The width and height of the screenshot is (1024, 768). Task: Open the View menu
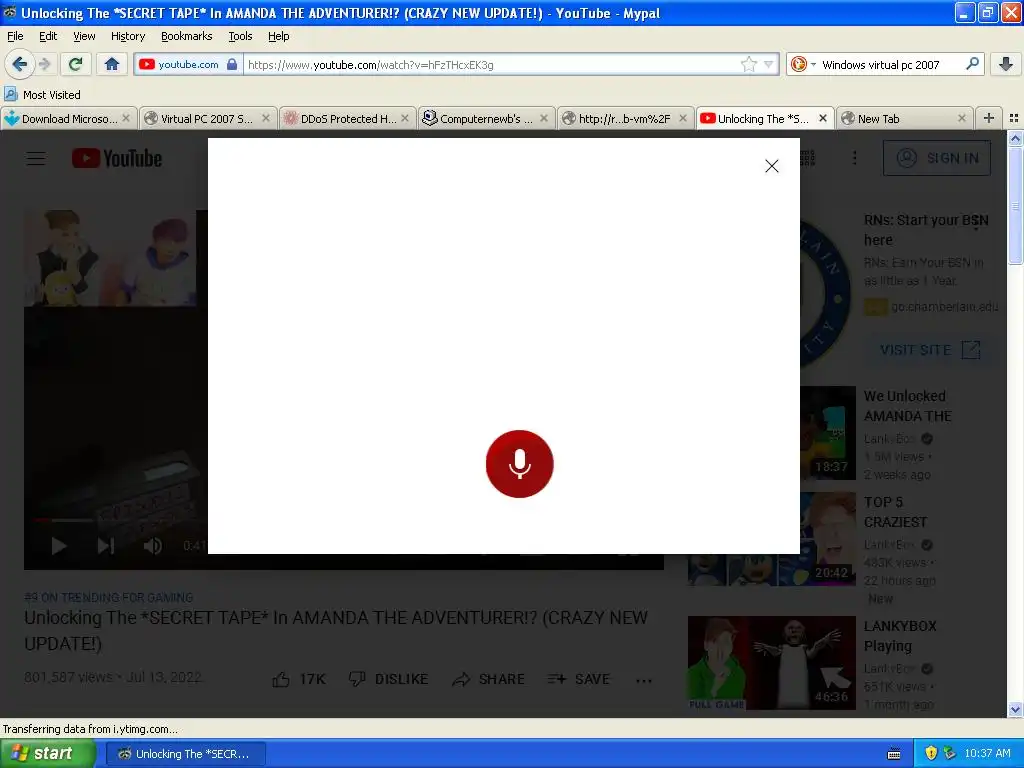click(x=84, y=36)
